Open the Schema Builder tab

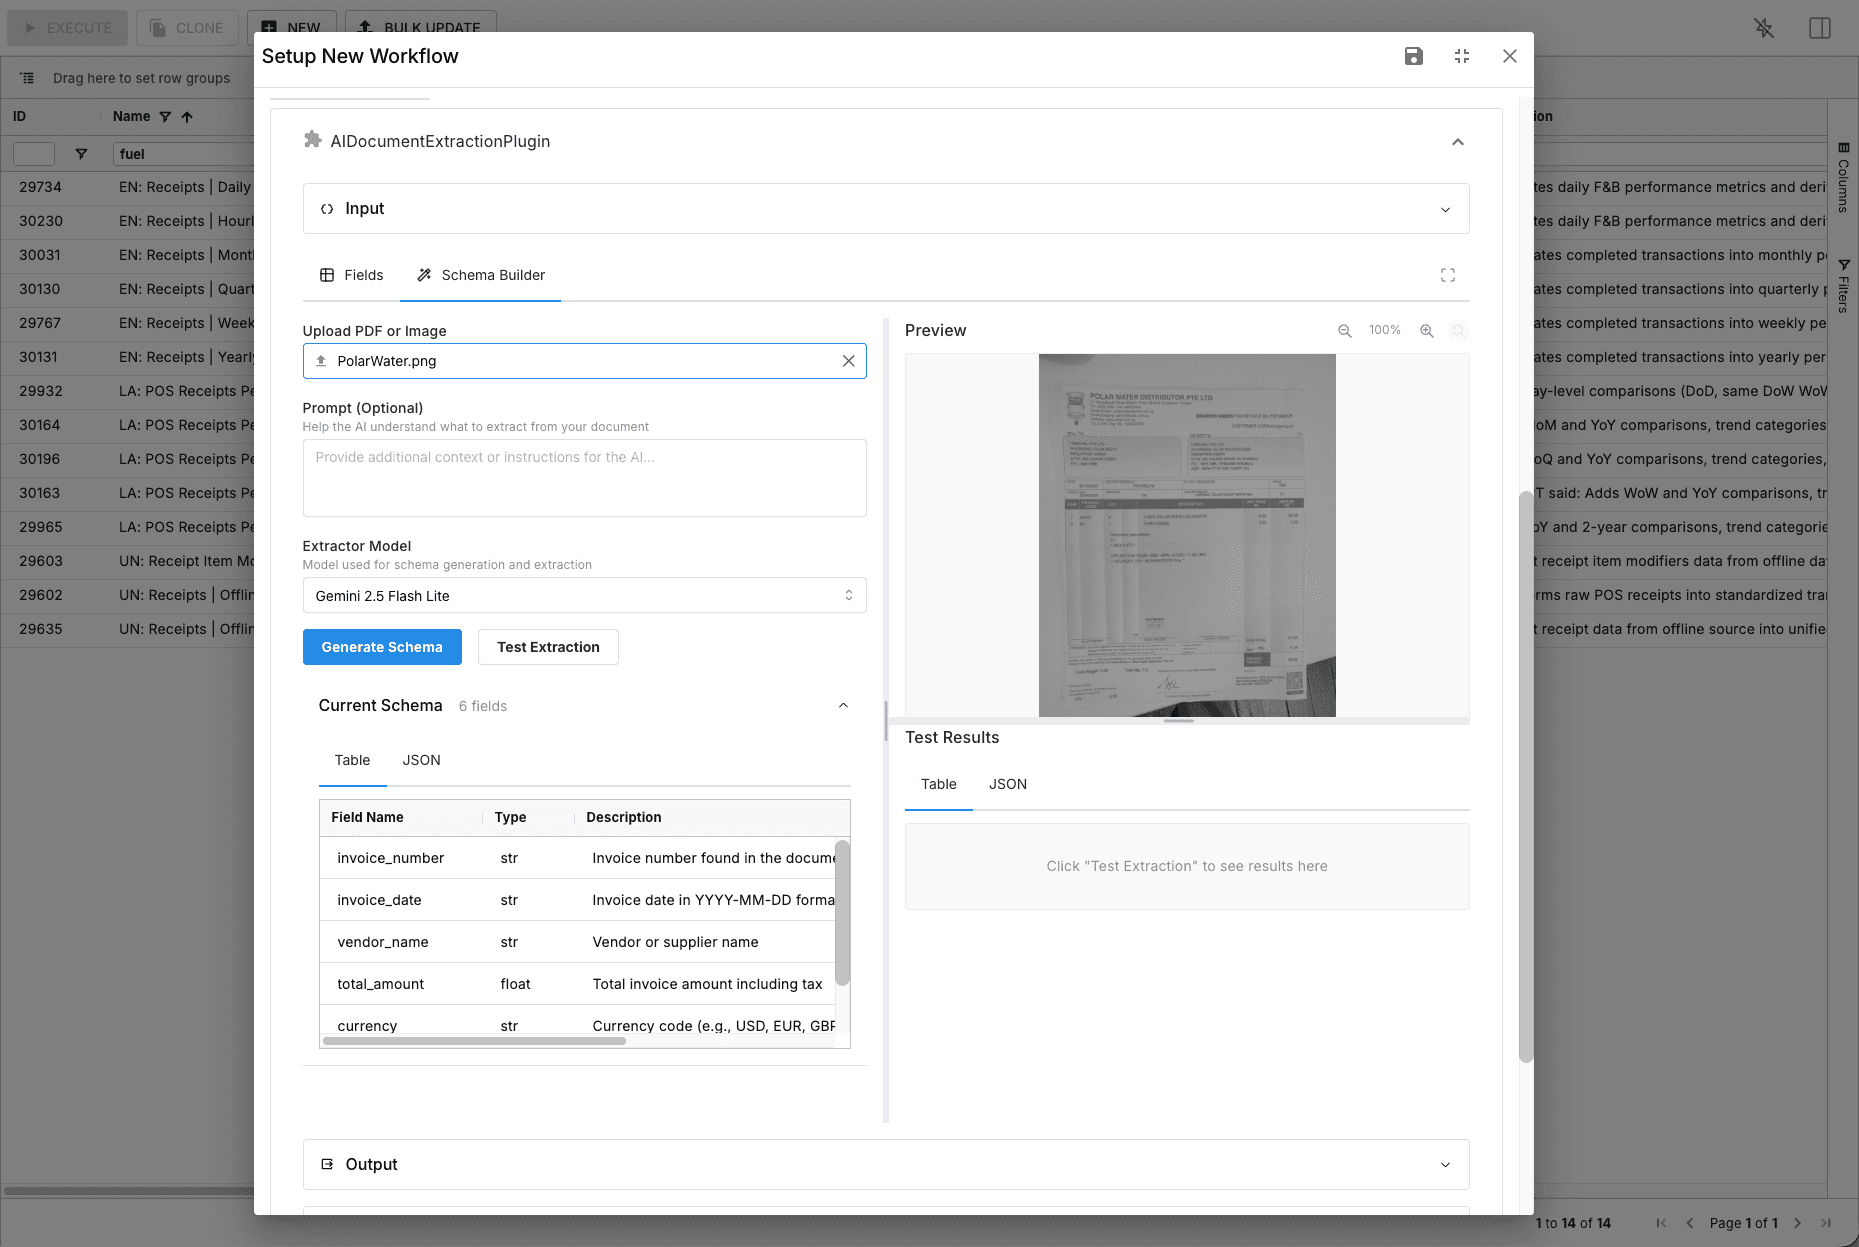pos(481,275)
